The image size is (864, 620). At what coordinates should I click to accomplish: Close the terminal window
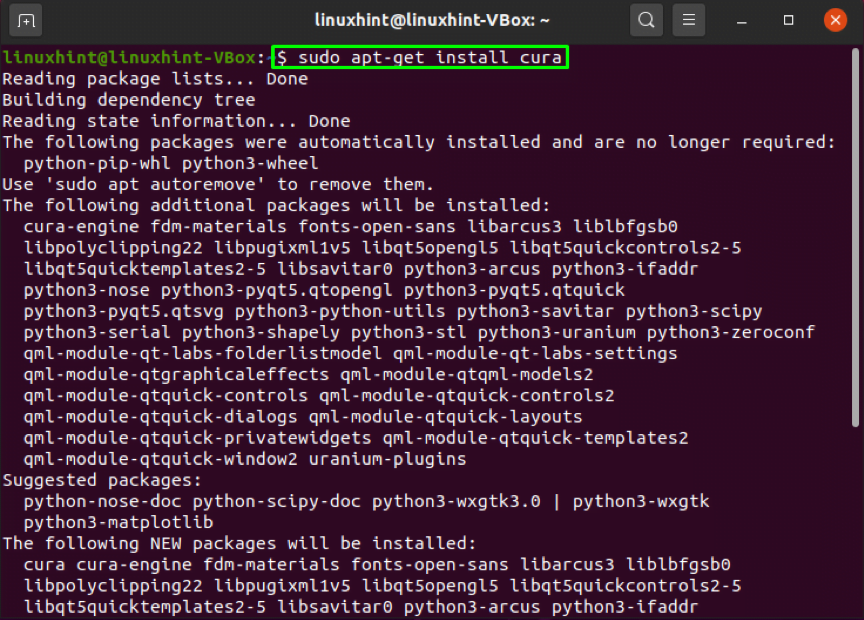[x=835, y=20]
